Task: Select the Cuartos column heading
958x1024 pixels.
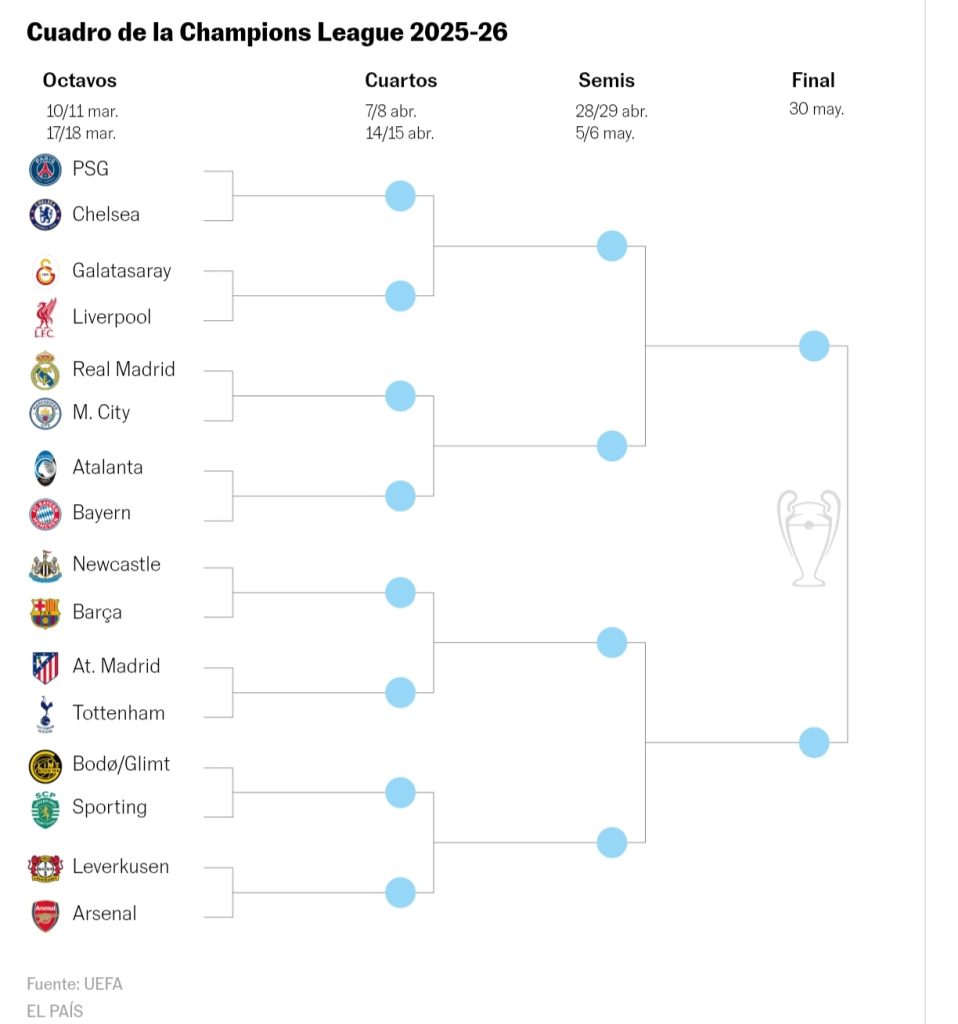Action: click(401, 81)
